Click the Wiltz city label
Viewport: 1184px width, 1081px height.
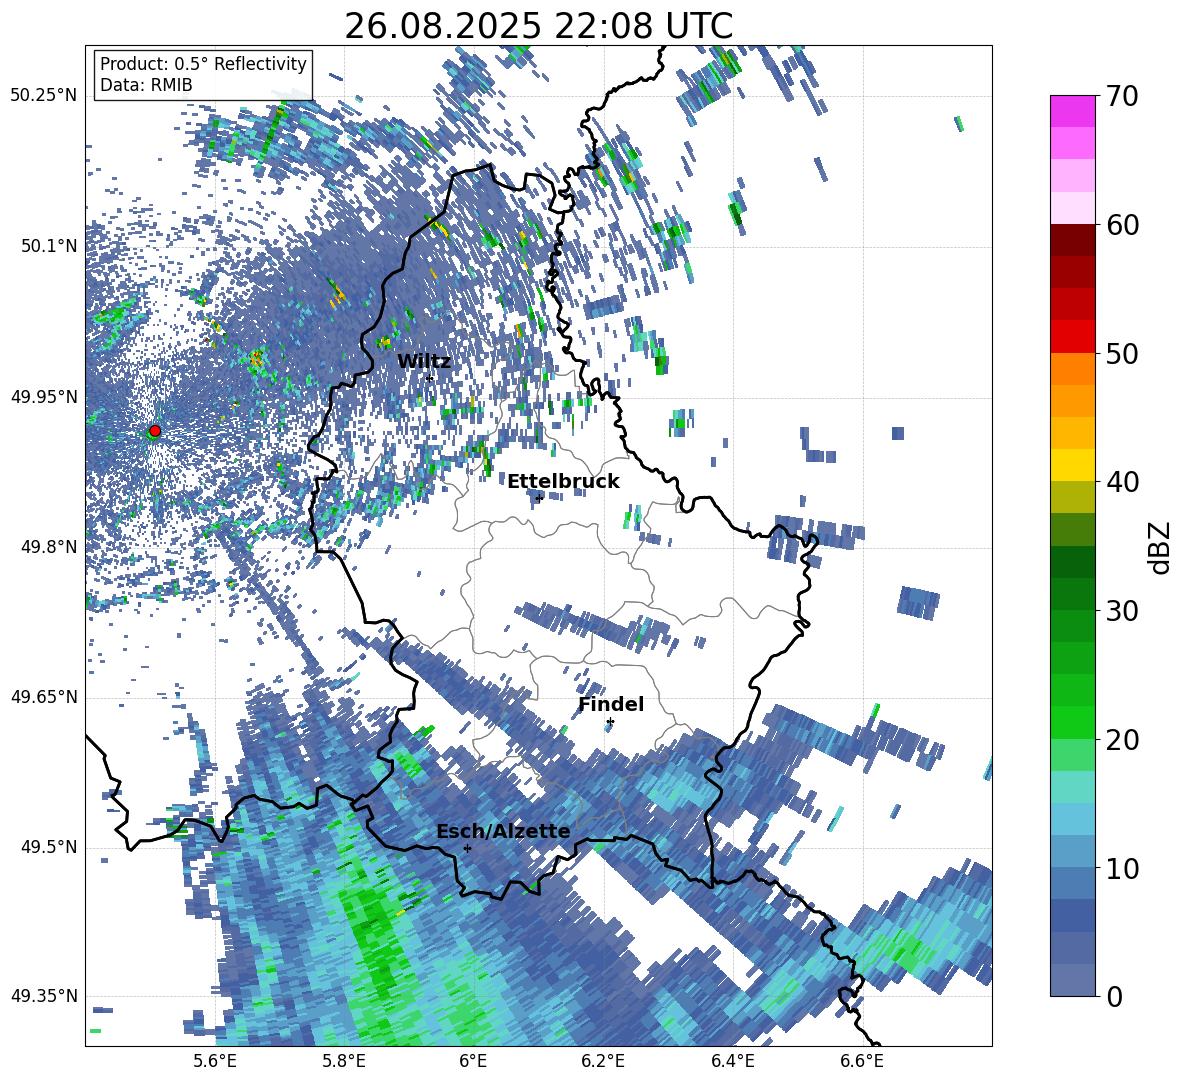coord(424,362)
